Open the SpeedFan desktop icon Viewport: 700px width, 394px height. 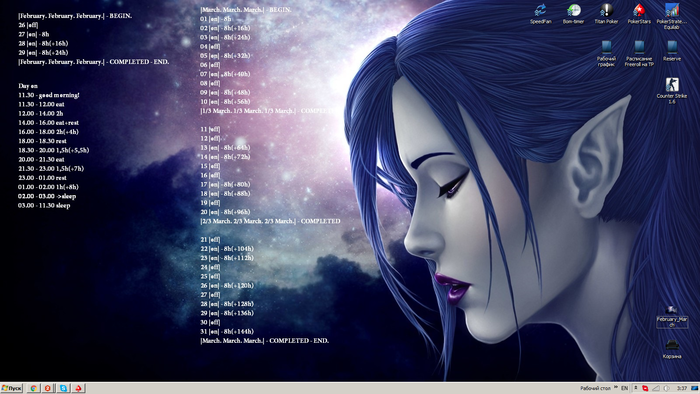pos(540,13)
